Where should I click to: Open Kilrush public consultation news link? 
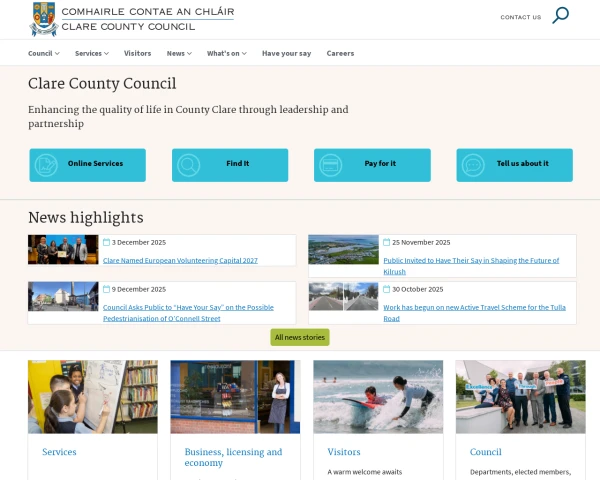click(x=471, y=266)
